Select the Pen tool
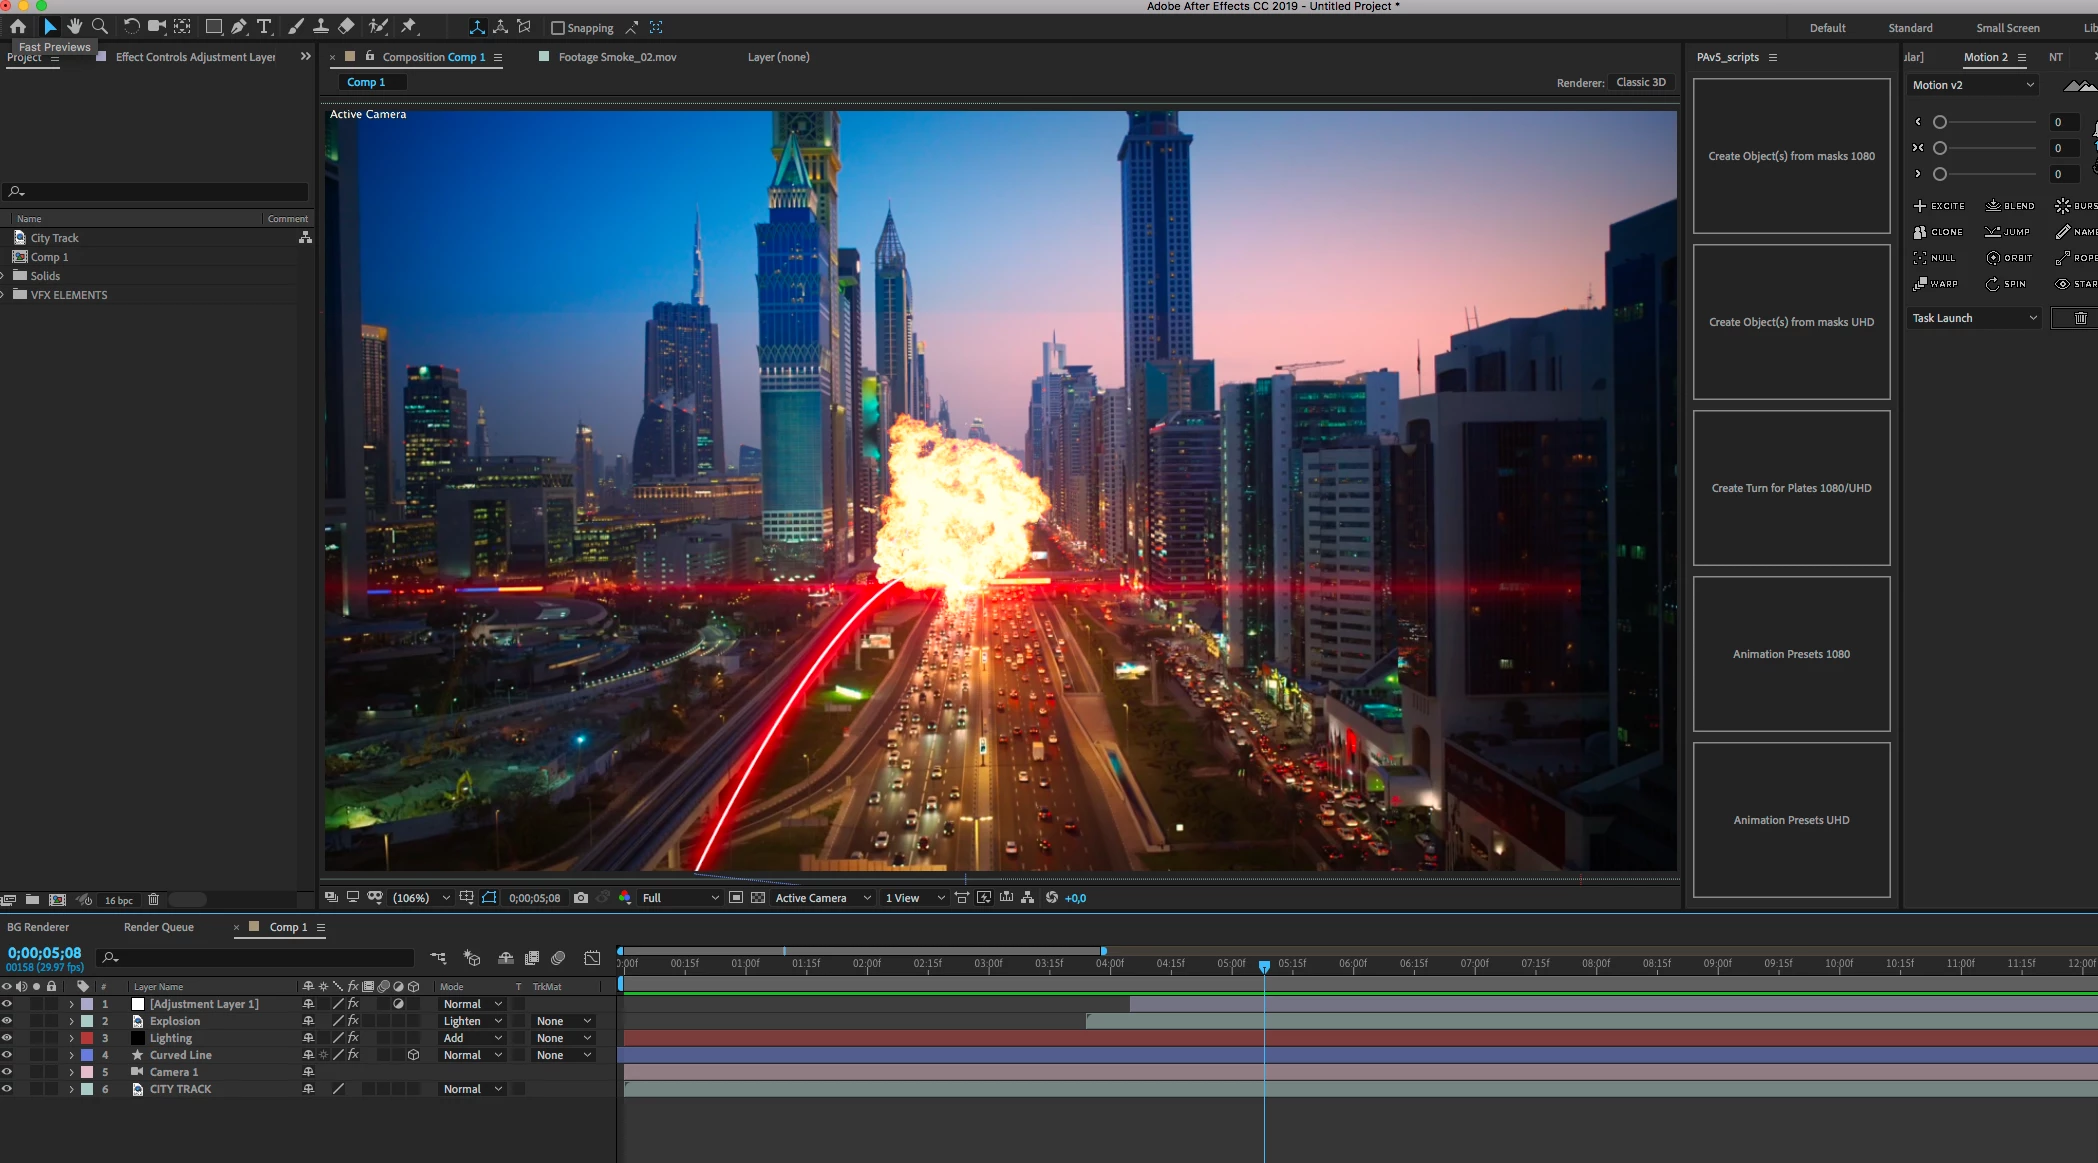 239,27
